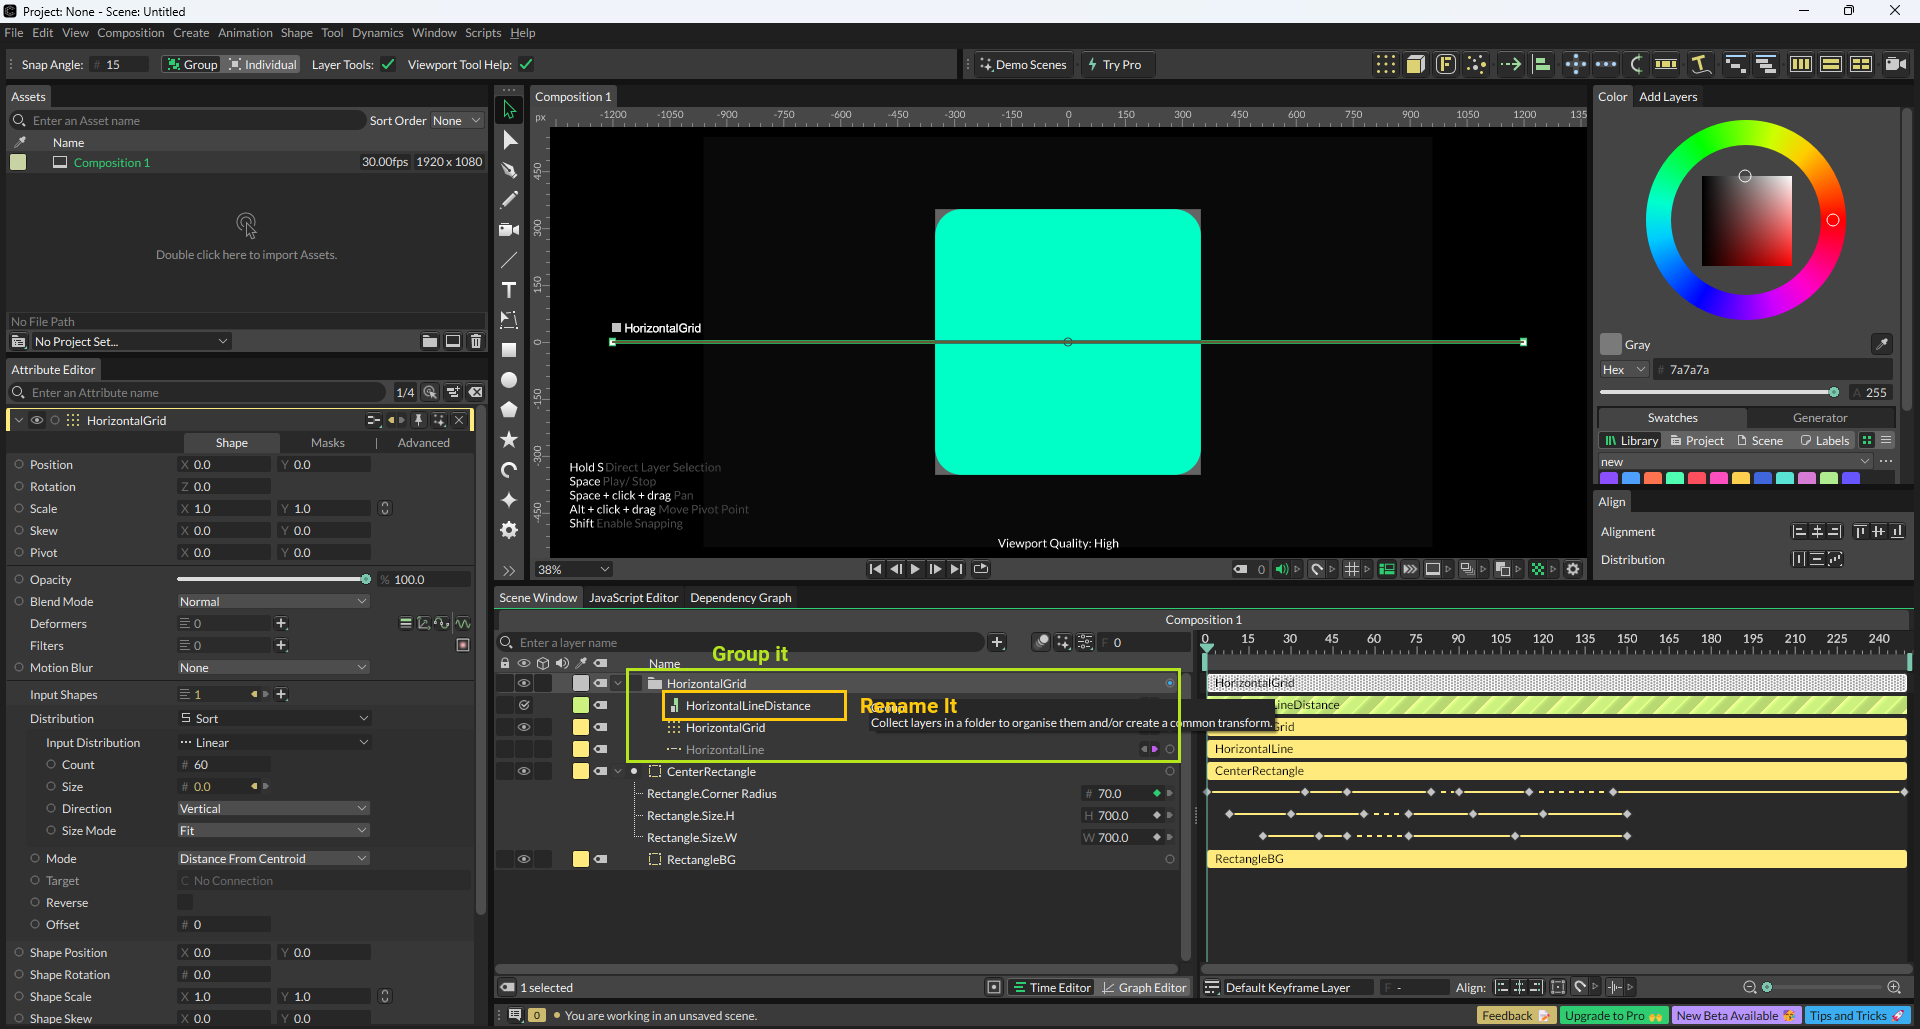The width and height of the screenshot is (1920, 1029).
Task: Toggle the Viewport Tool Help checkbox
Action: pyautogui.click(x=526, y=65)
